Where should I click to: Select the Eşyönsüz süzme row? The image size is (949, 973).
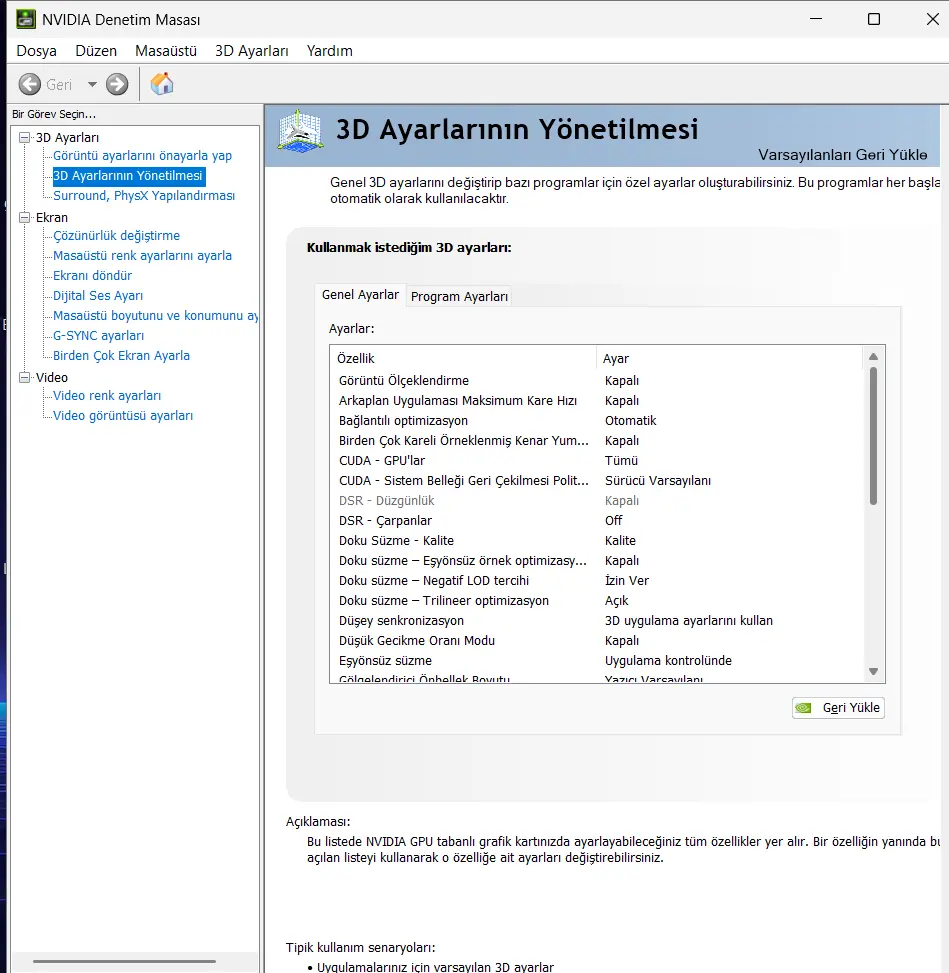pyautogui.click(x=595, y=660)
